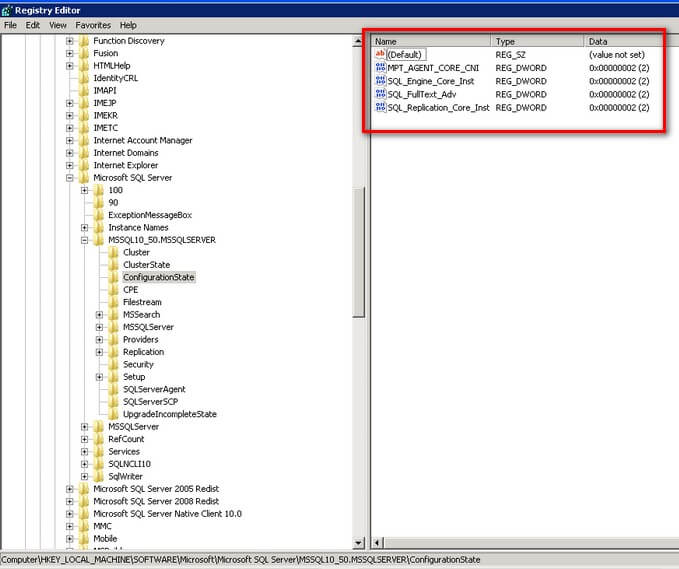Click the tree pane vertical scrollbar thumb
The width and height of the screenshot is (679, 569).
point(358,252)
